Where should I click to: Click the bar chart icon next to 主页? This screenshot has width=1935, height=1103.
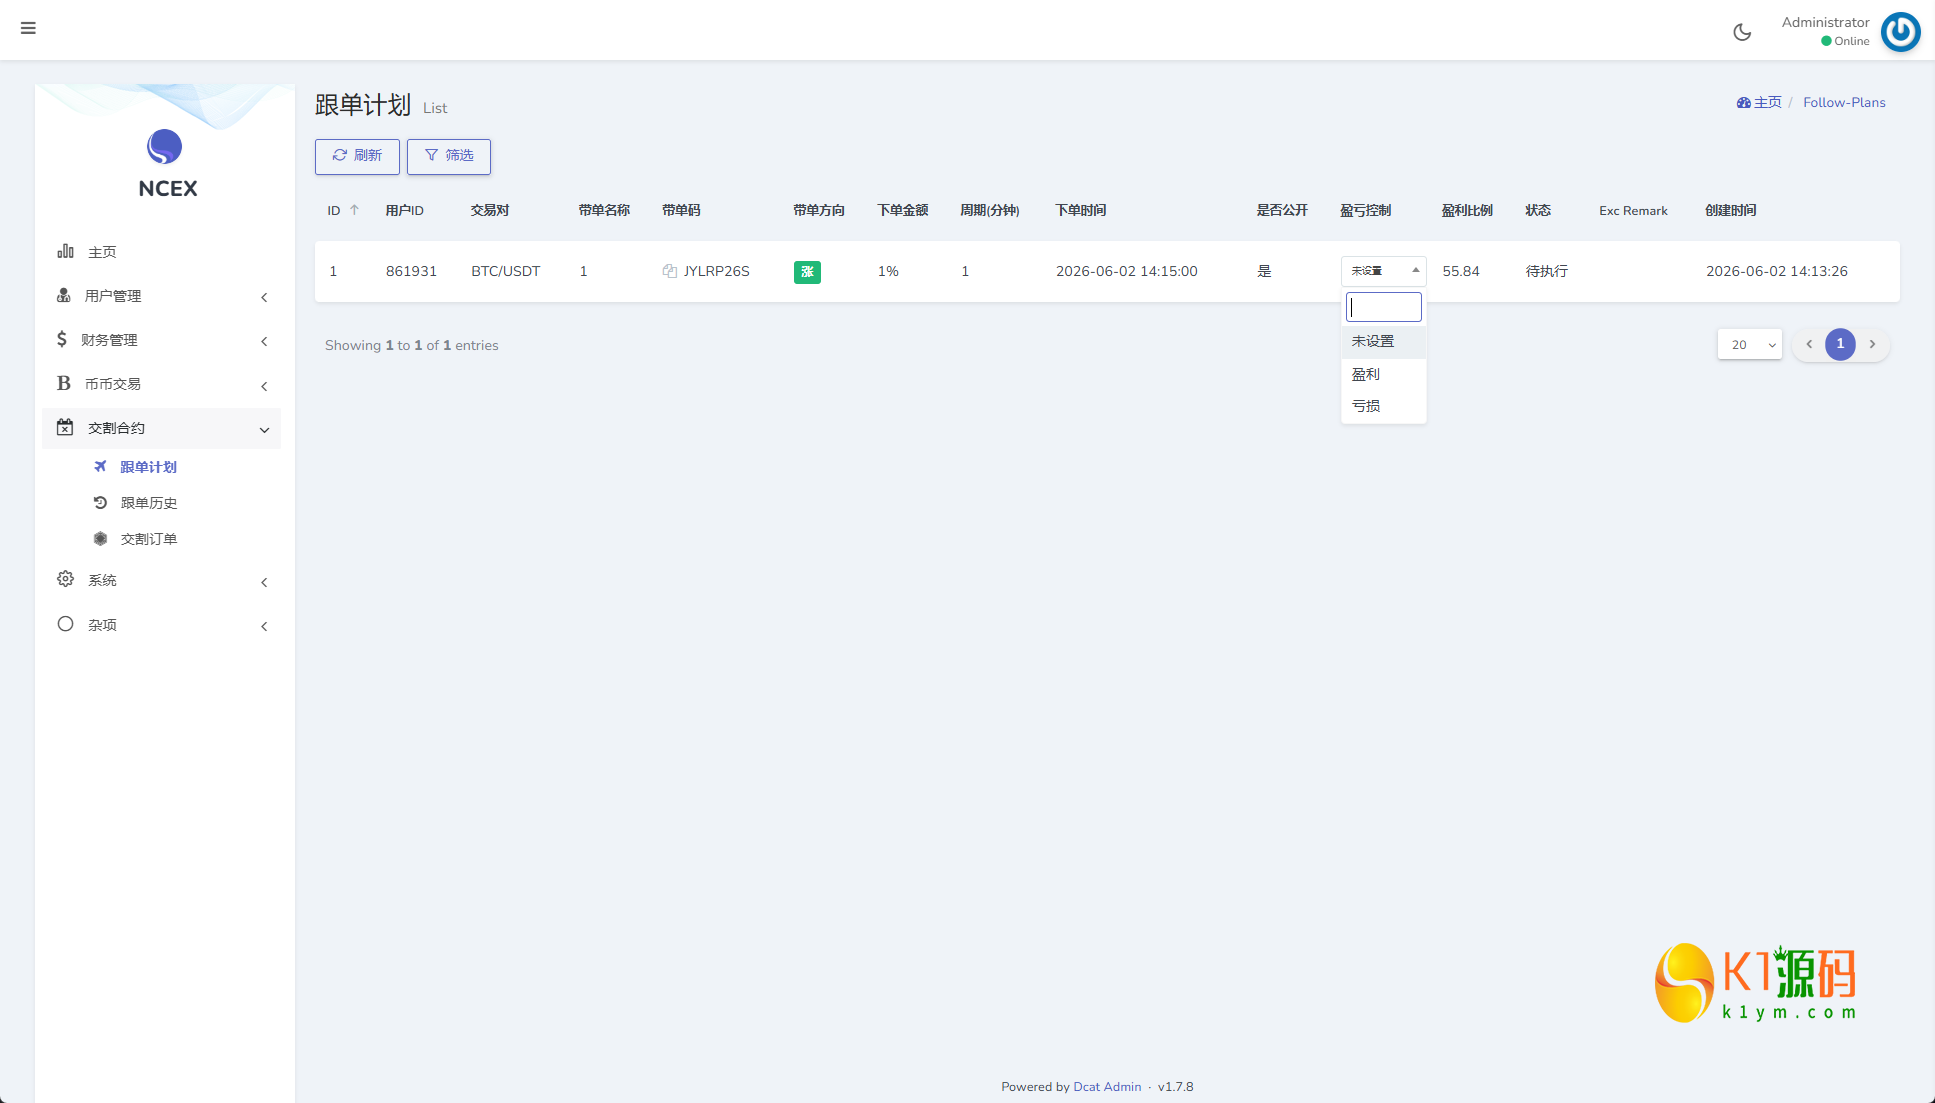(x=65, y=251)
